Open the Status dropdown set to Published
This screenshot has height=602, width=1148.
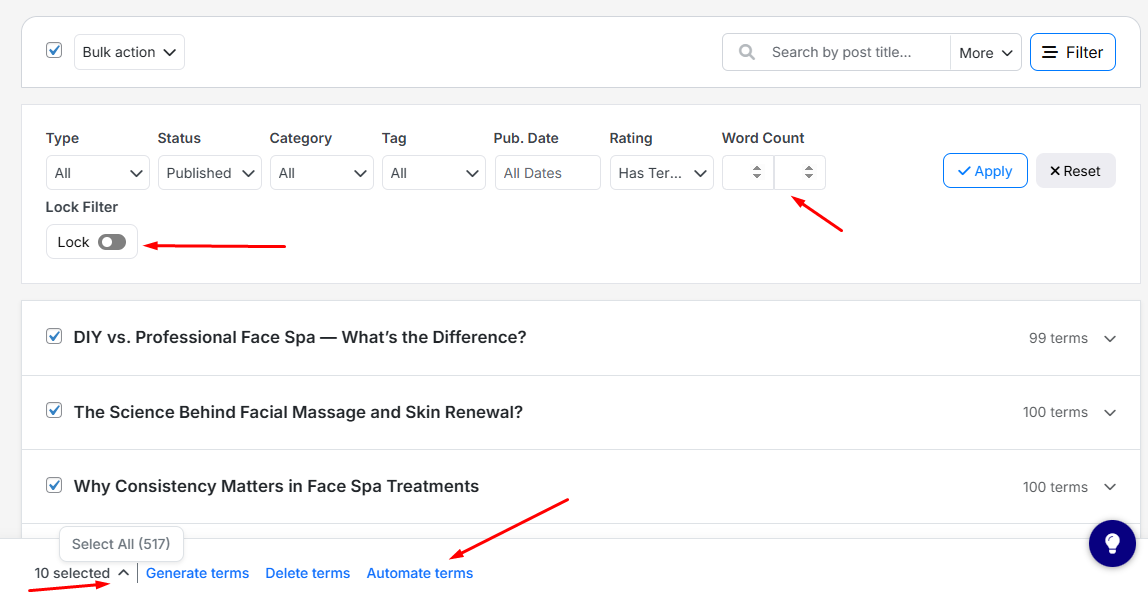pyautogui.click(x=209, y=173)
